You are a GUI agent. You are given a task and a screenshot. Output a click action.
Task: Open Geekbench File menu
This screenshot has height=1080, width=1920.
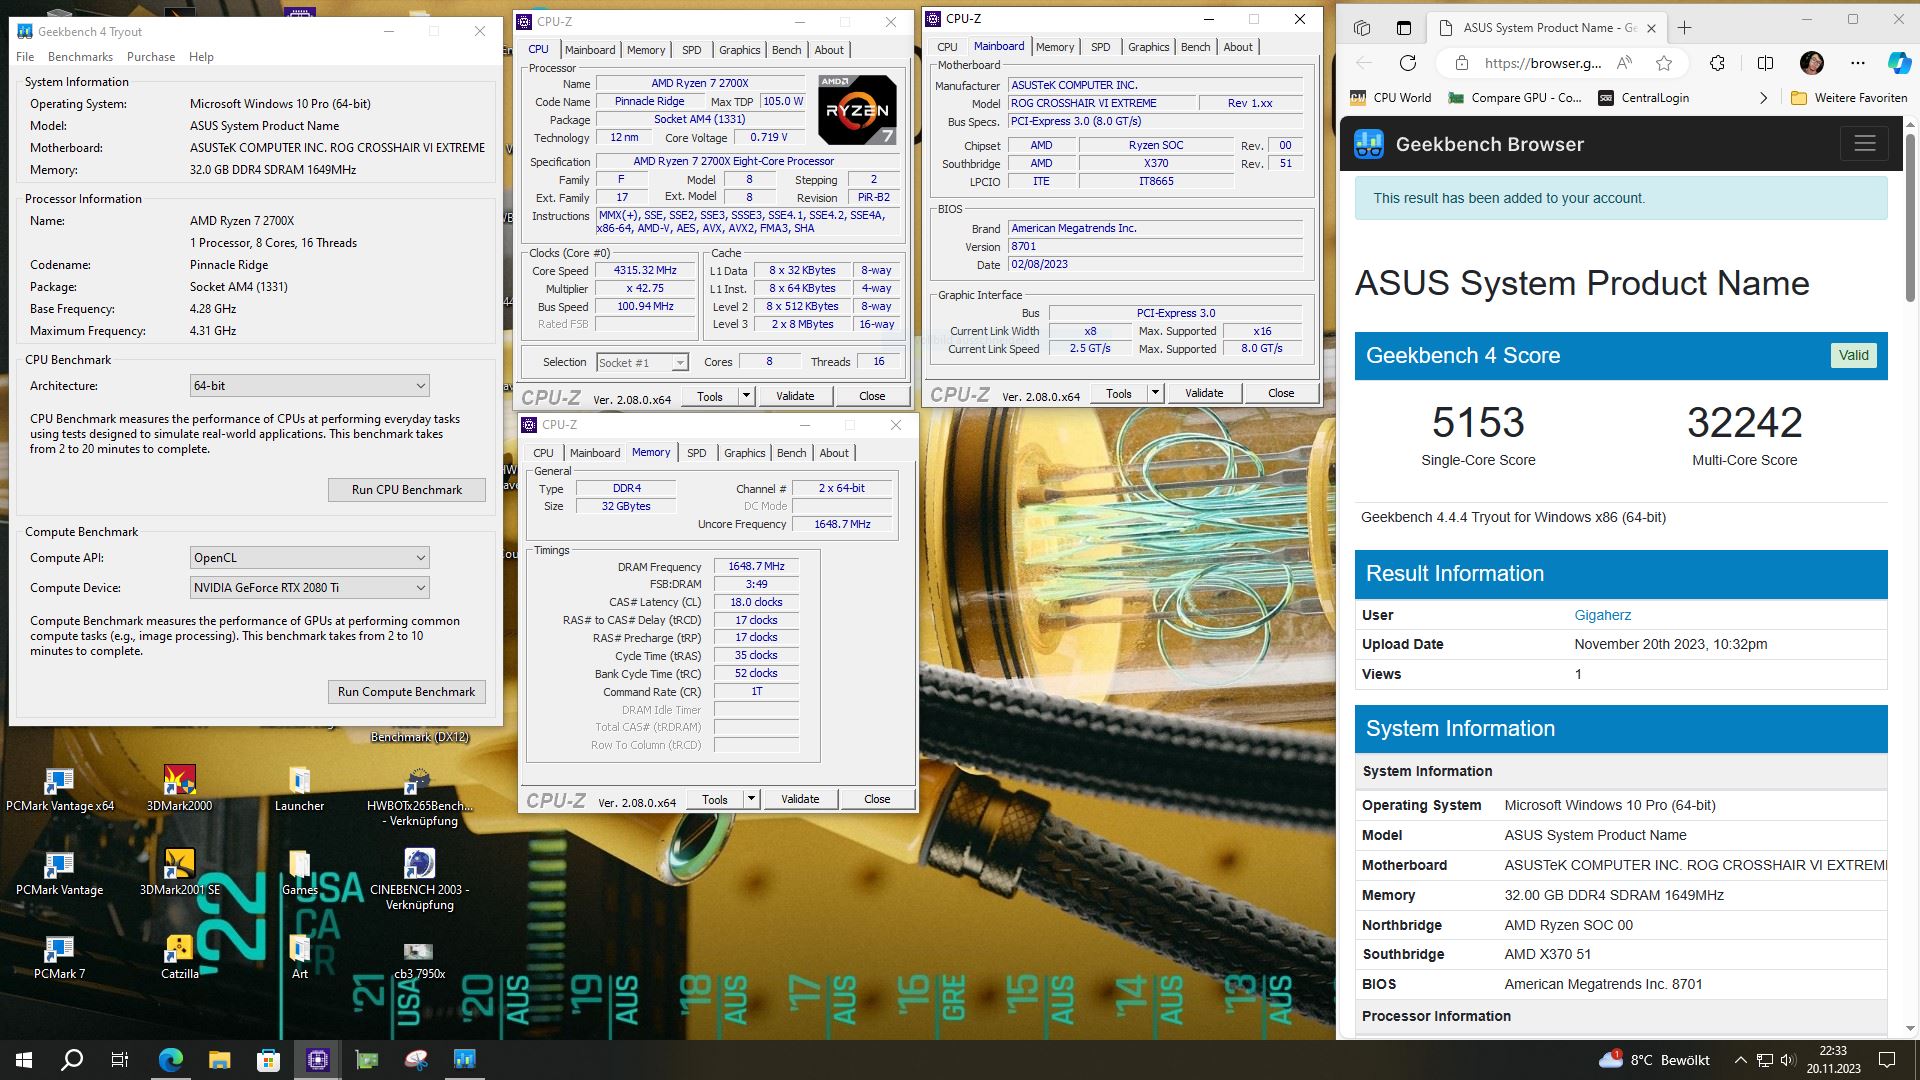(25, 57)
